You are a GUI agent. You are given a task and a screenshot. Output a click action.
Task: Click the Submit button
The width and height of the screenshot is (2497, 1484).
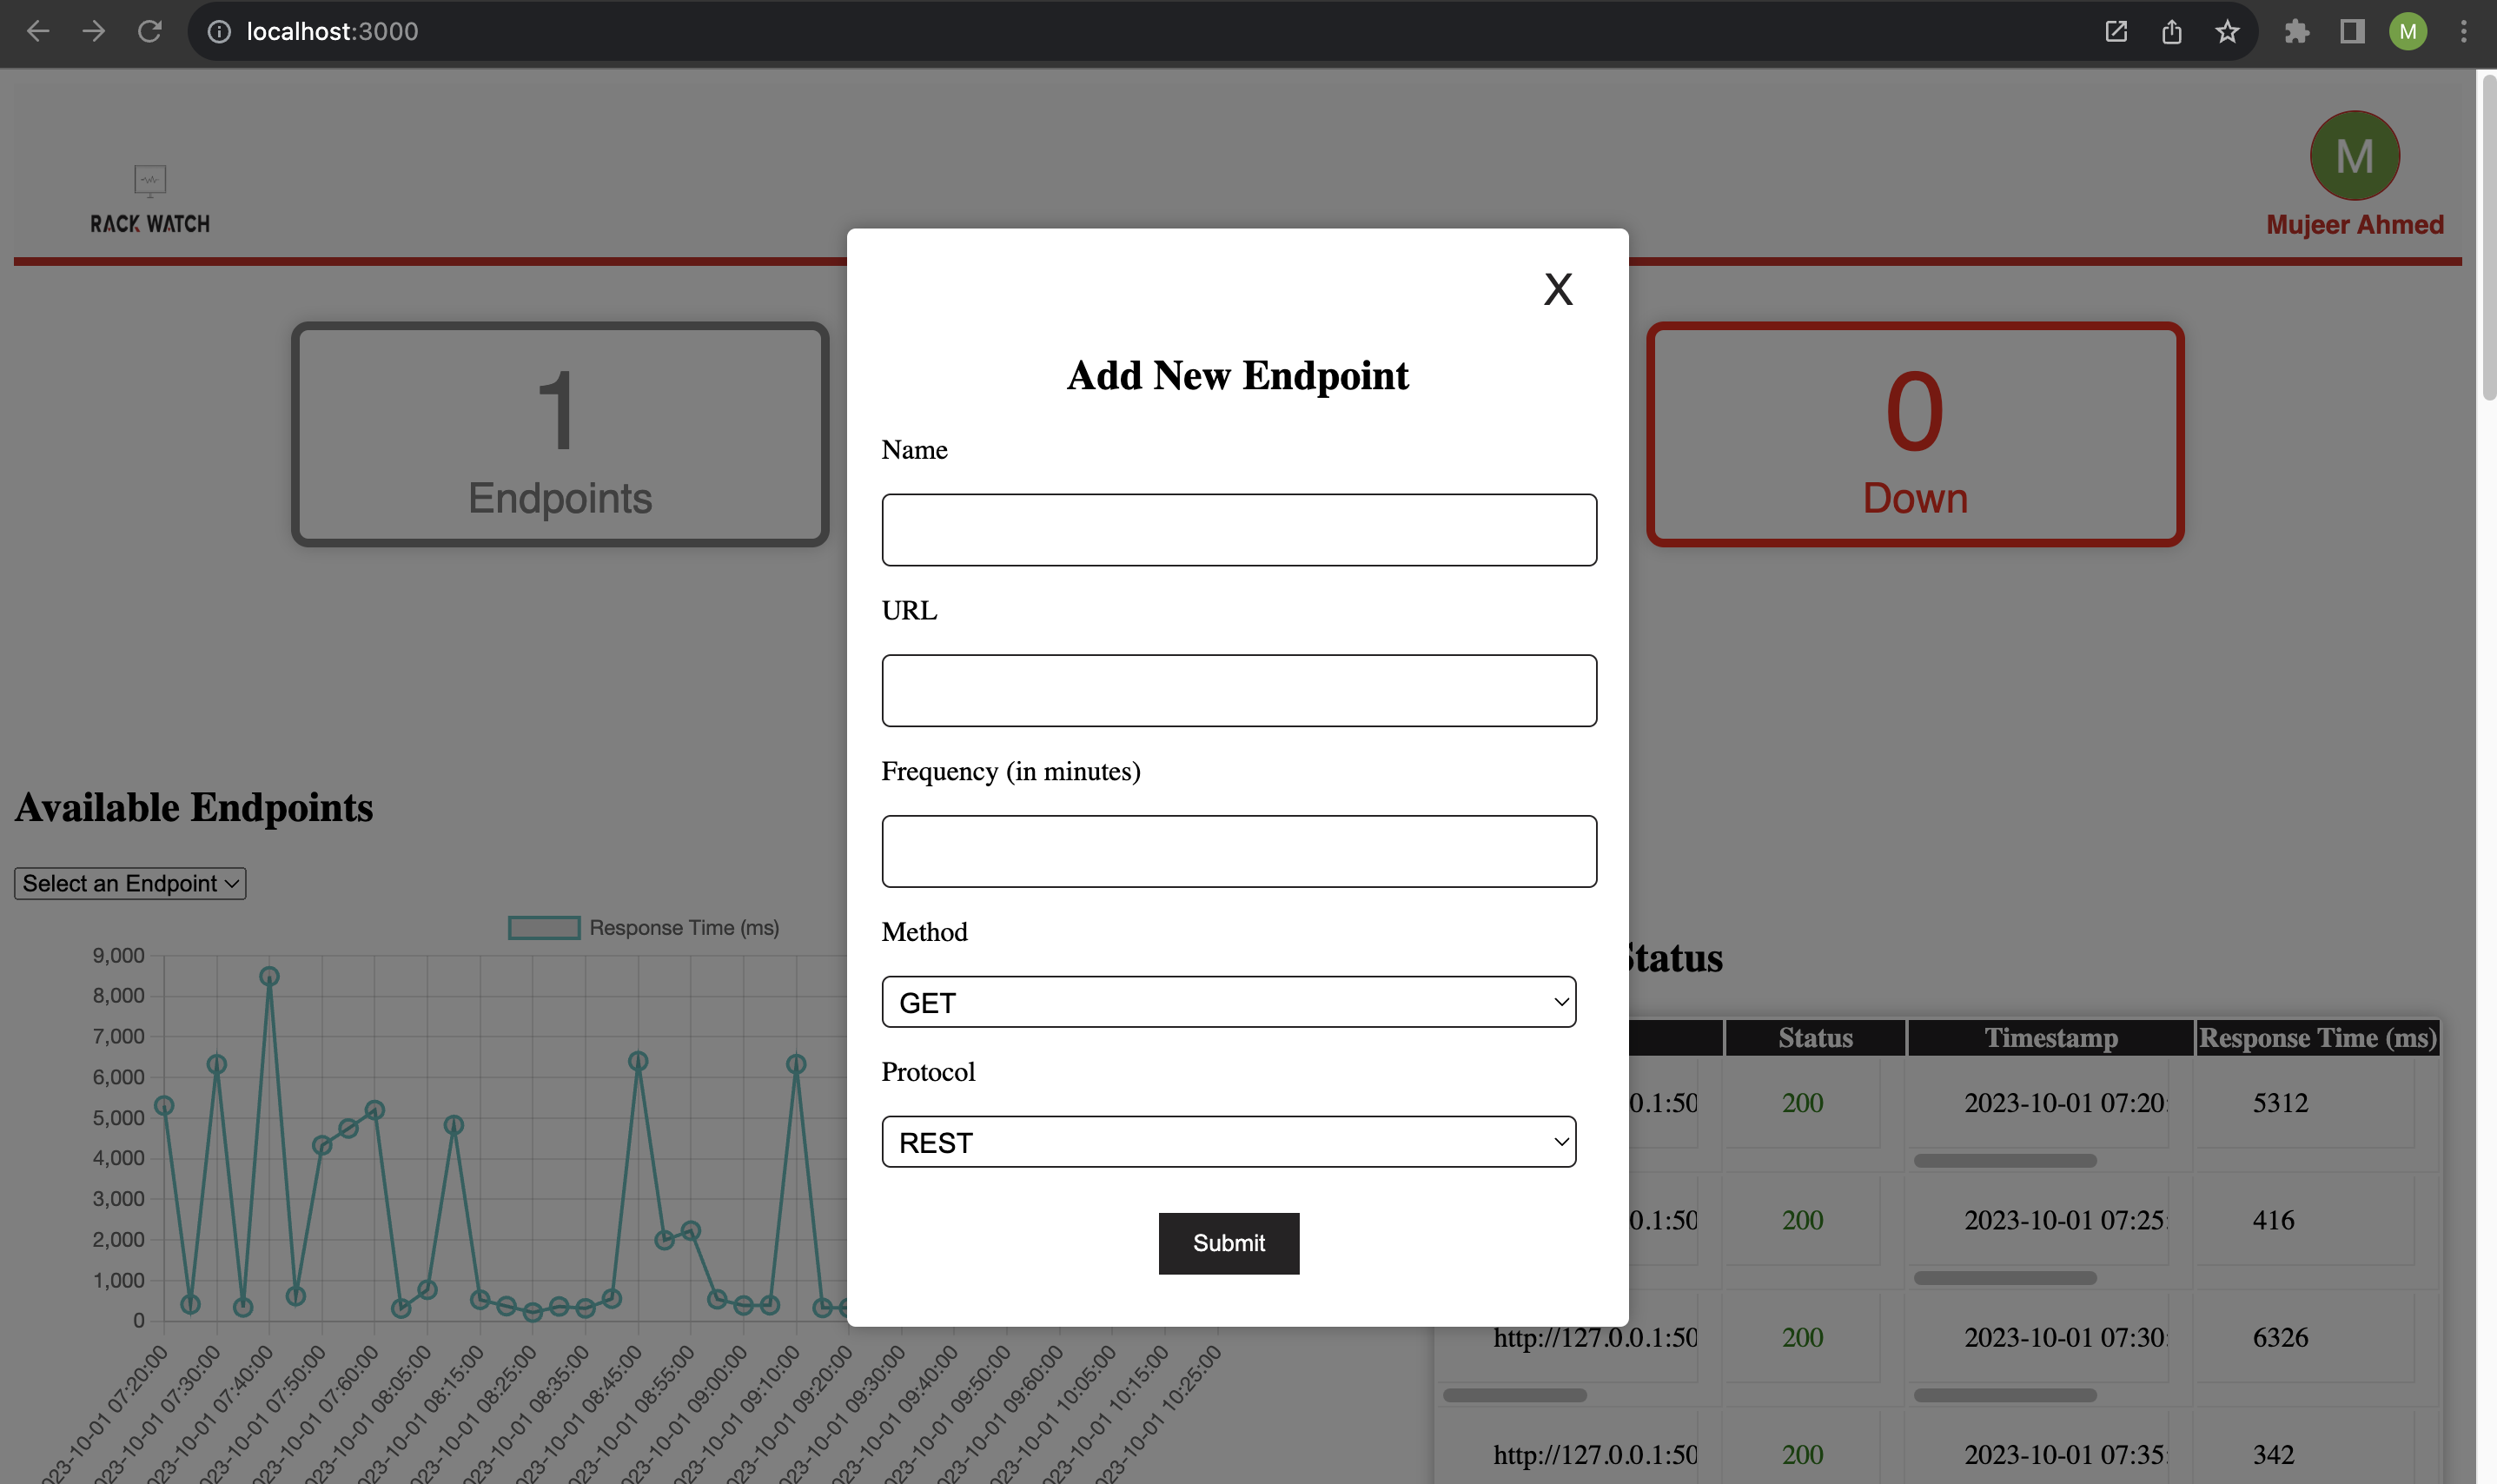tap(1228, 1243)
